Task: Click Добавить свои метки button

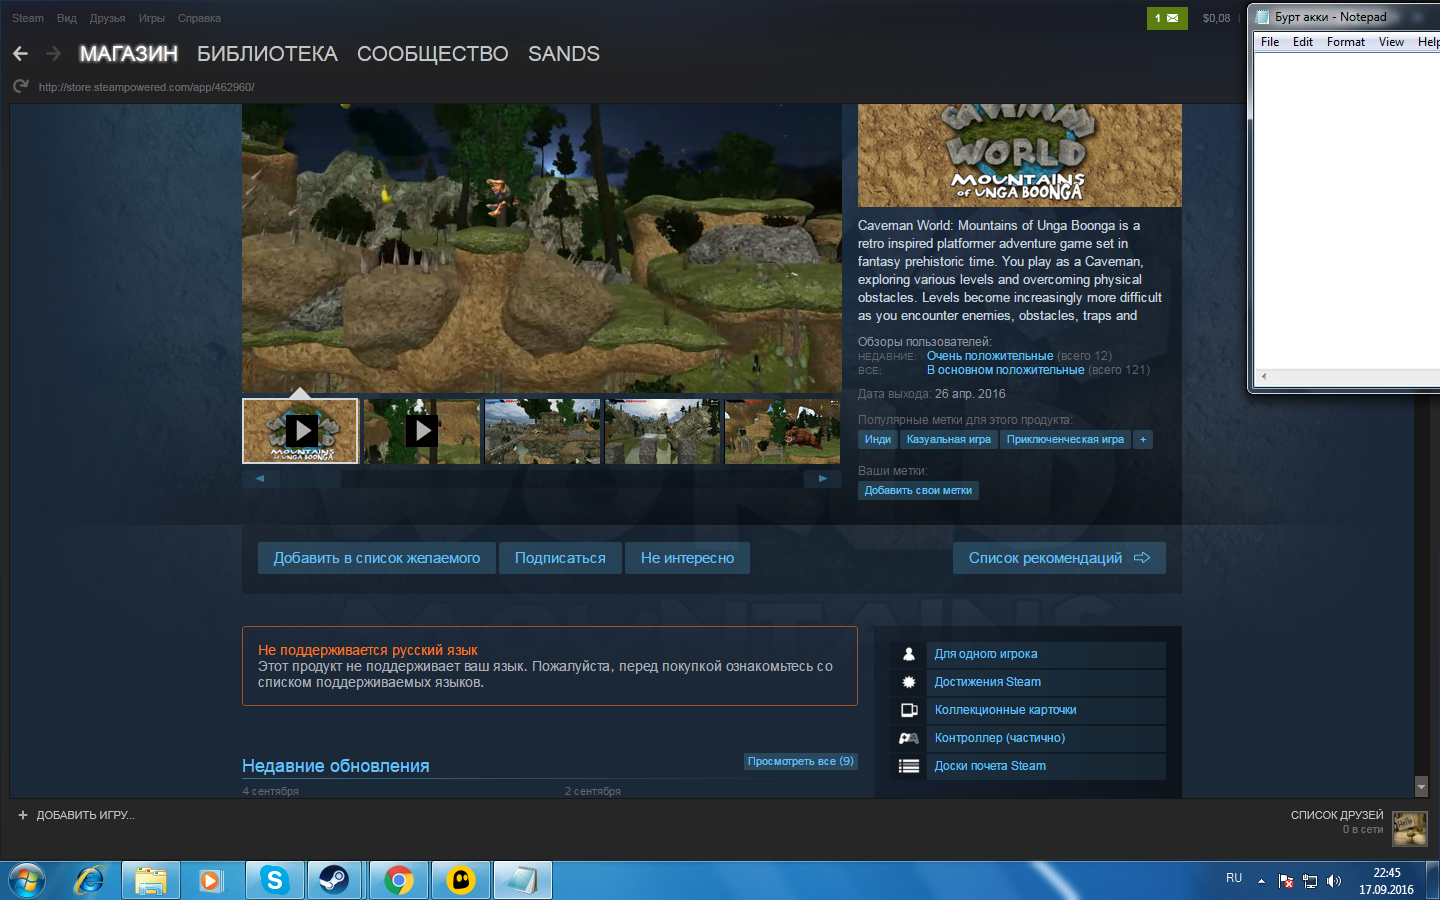Action: 918,490
